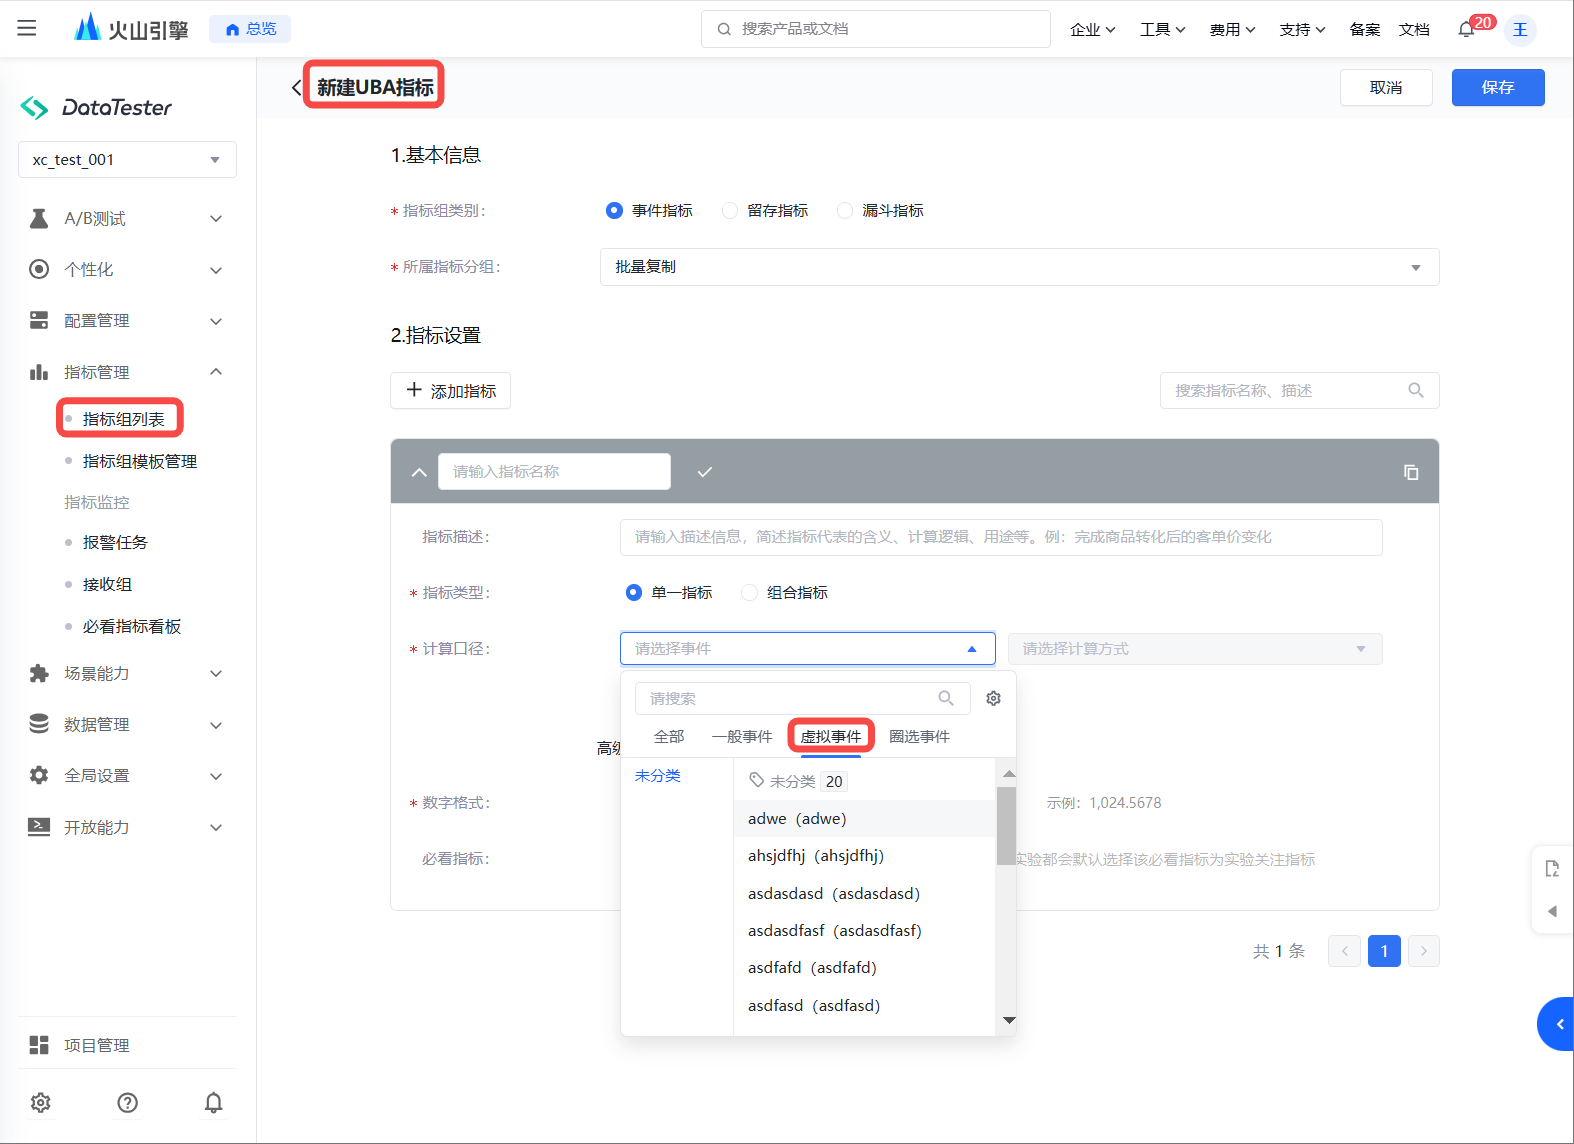Expand 全局设置 sidebar menu
The image size is (1574, 1144).
pyautogui.click(x=127, y=775)
